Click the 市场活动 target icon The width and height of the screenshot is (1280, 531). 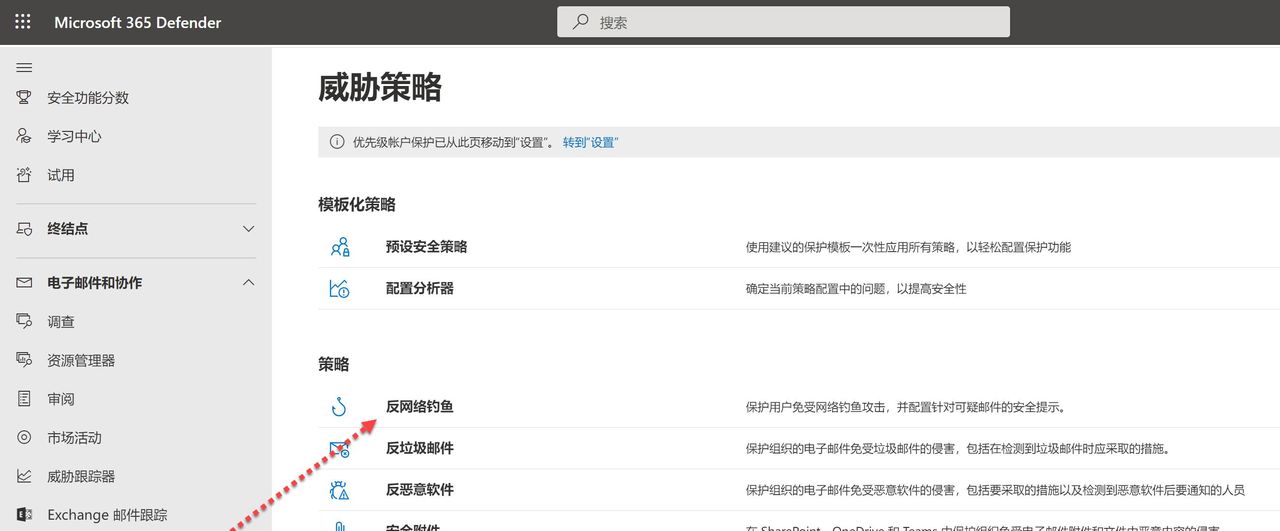(x=24, y=437)
